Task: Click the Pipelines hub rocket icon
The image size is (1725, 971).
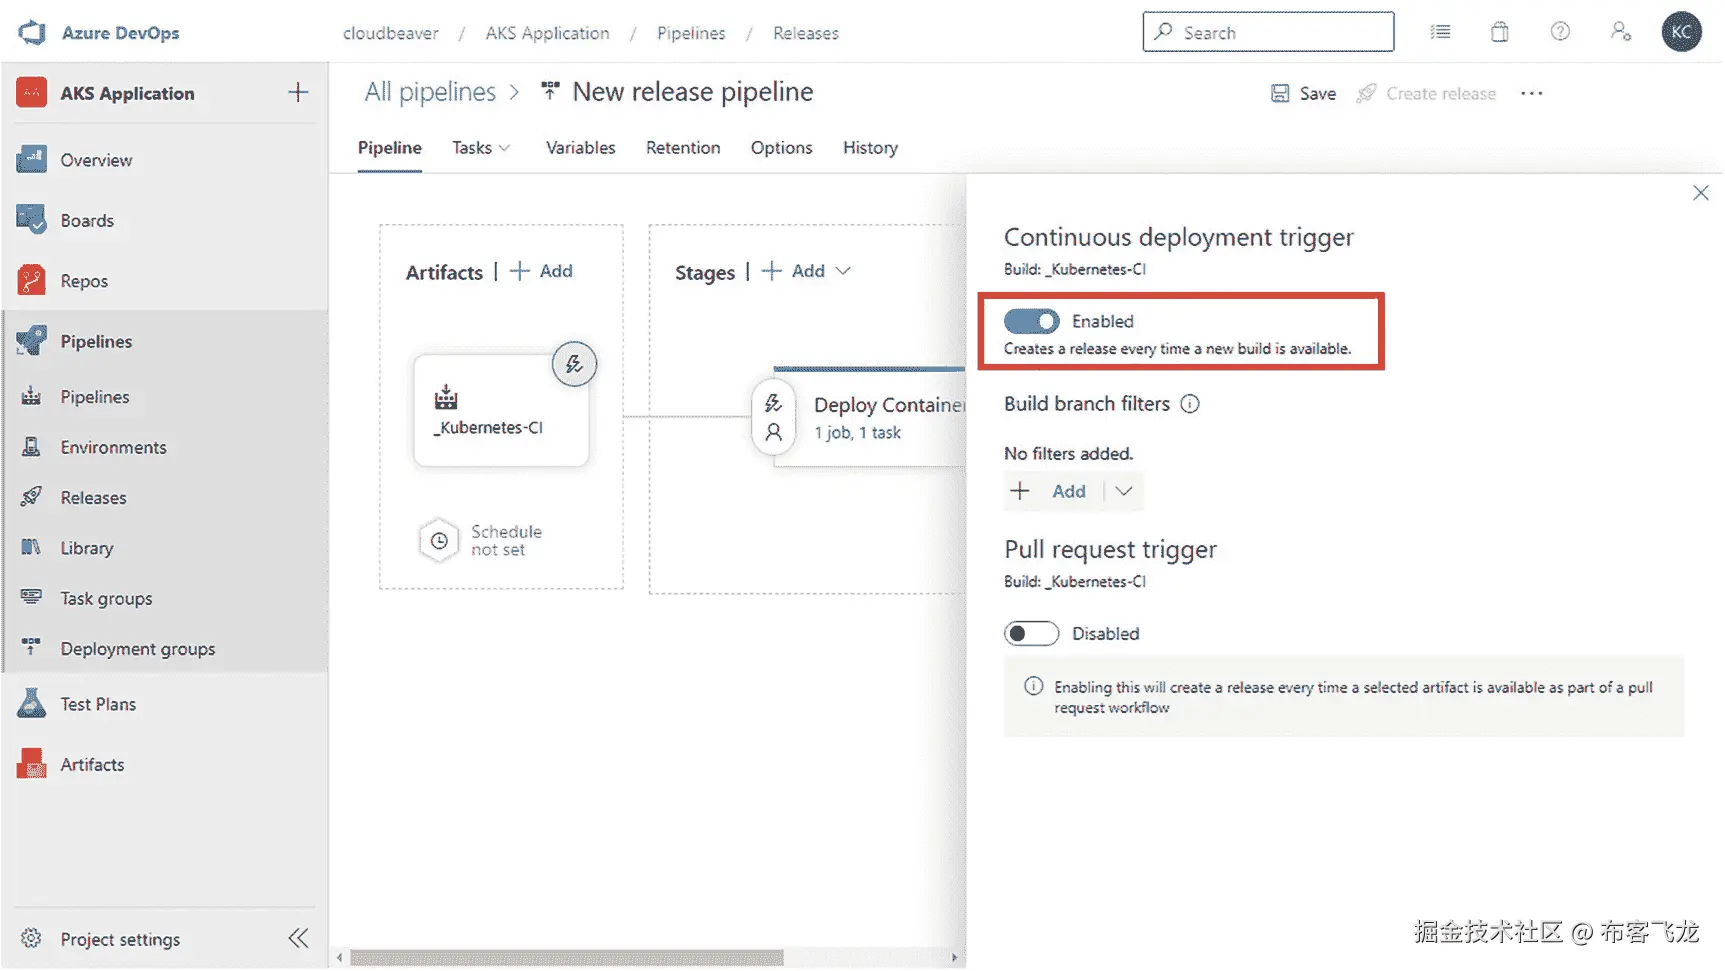Action: pyautogui.click(x=32, y=341)
